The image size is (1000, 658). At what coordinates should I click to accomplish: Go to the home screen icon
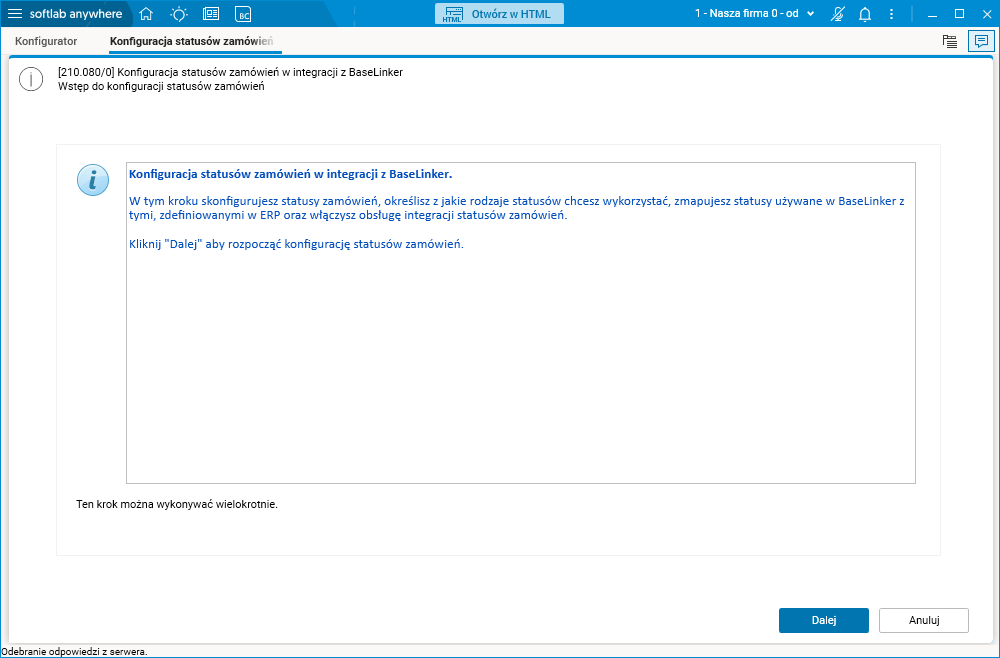(x=146, y=13)
